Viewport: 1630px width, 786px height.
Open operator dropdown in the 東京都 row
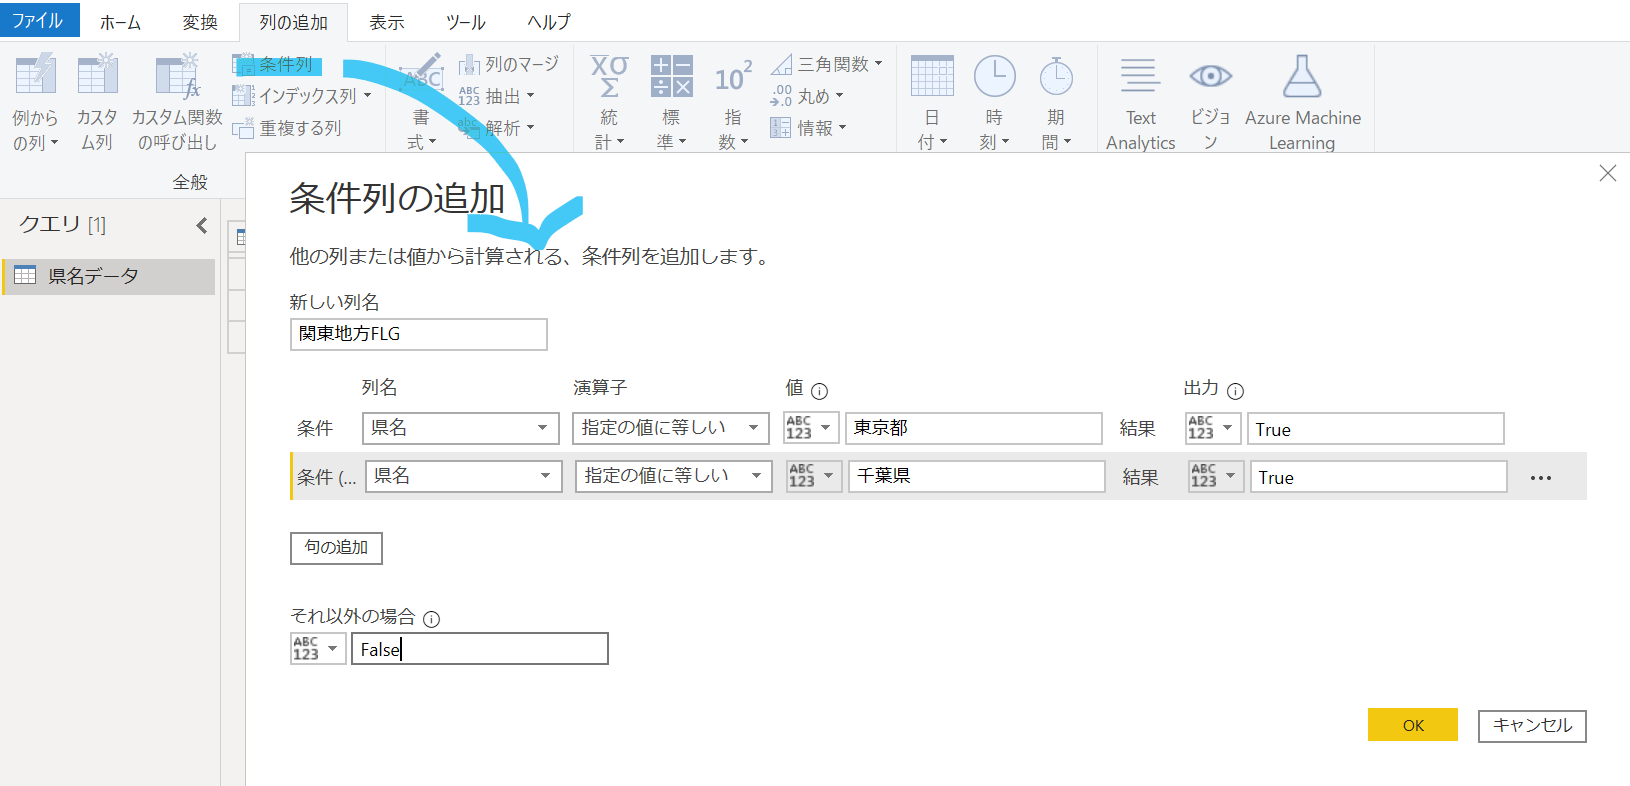671,428
